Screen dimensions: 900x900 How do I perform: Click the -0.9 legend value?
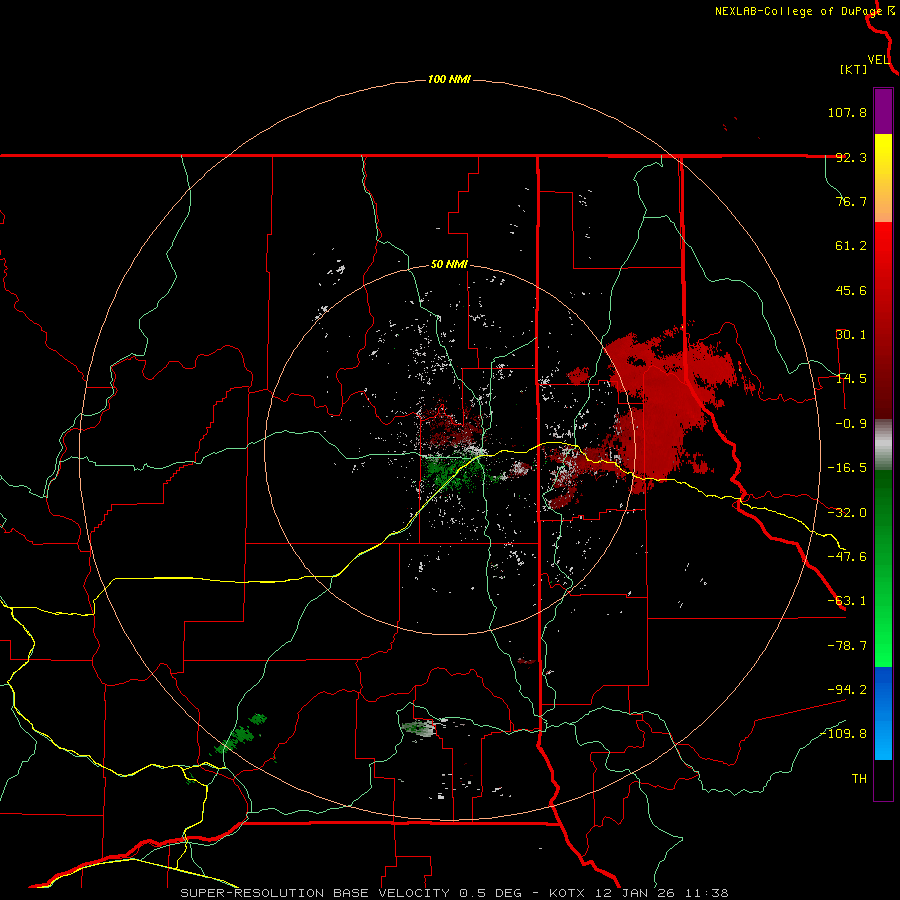point(851,424)
